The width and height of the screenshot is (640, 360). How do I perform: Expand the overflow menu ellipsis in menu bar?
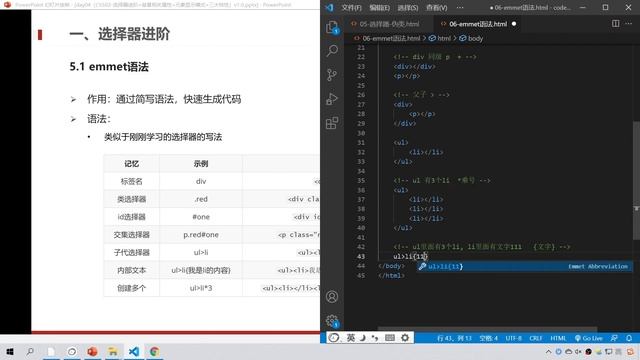460,7
